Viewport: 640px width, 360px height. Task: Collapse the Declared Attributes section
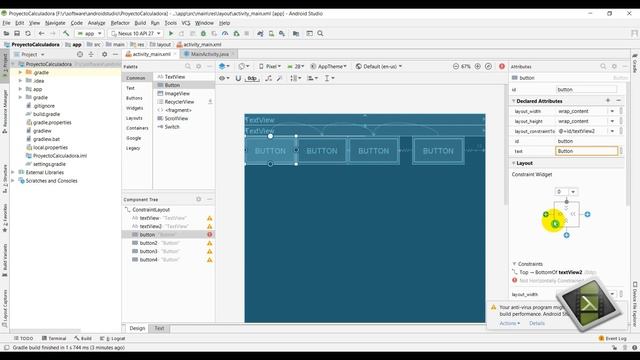[x=513, y=101]
